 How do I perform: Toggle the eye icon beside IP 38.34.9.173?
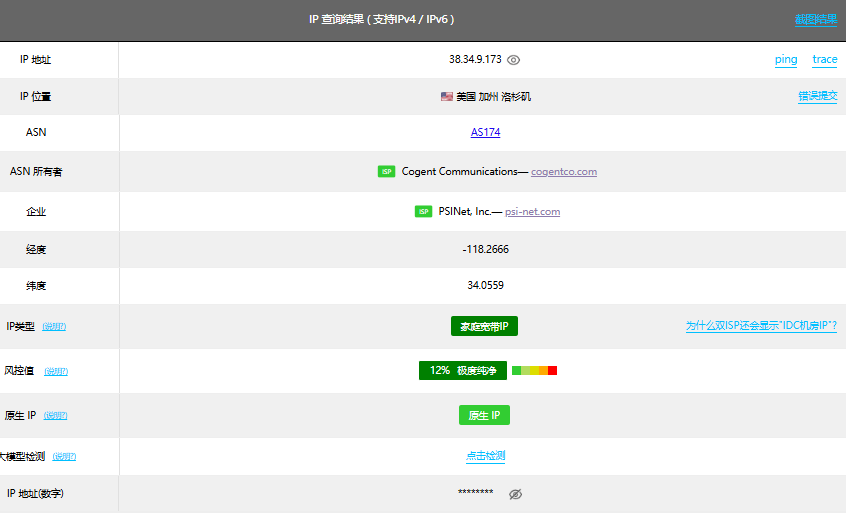point(514,60)
